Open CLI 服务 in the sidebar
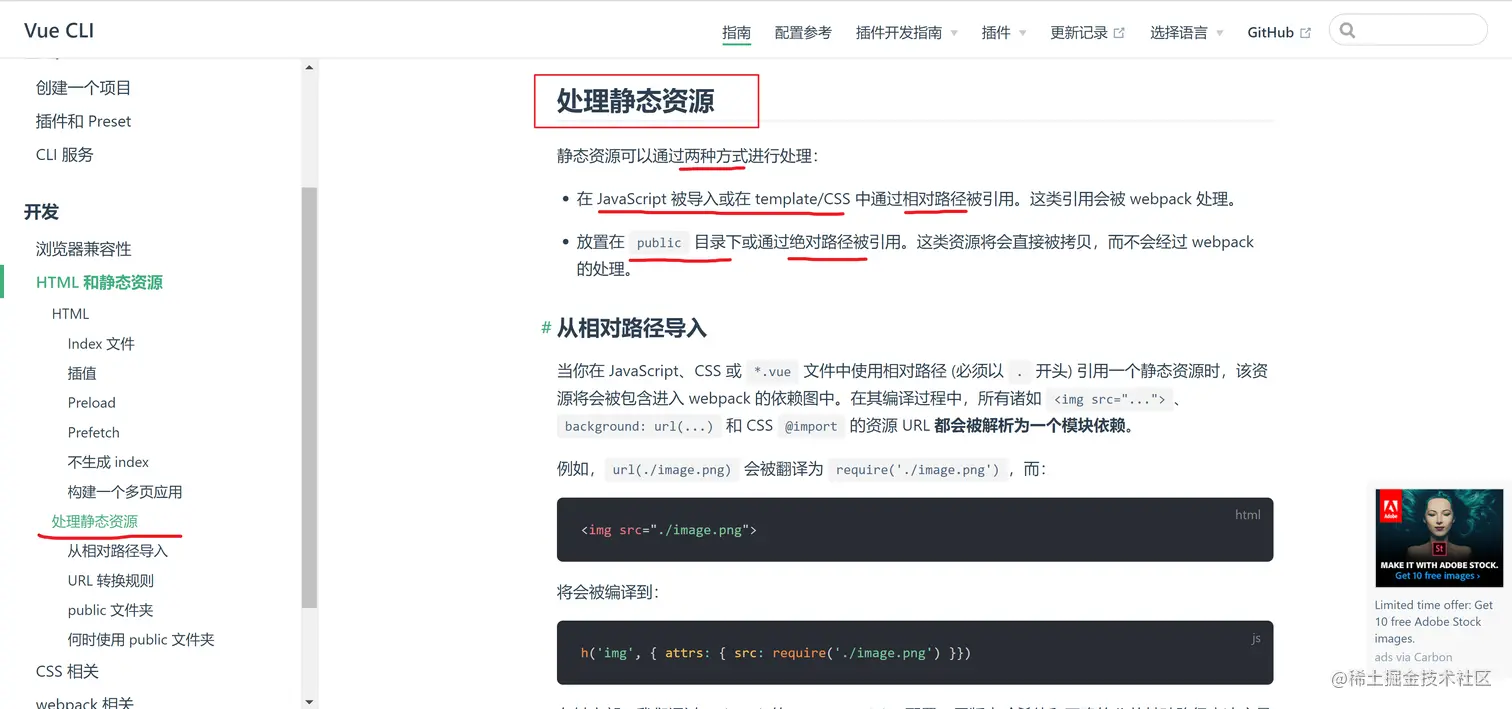The width and height of the screenshot is (1512, 709). pos(64,154)
